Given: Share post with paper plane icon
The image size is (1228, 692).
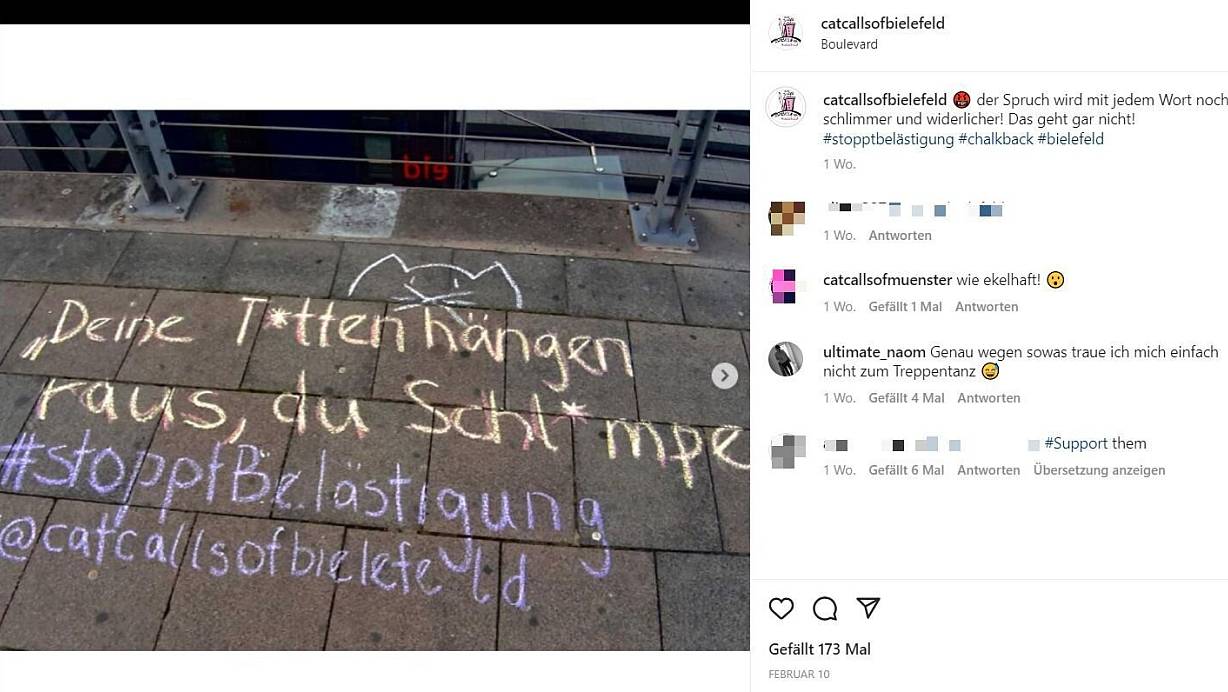Looking at the screenshot, I should 868,608.
